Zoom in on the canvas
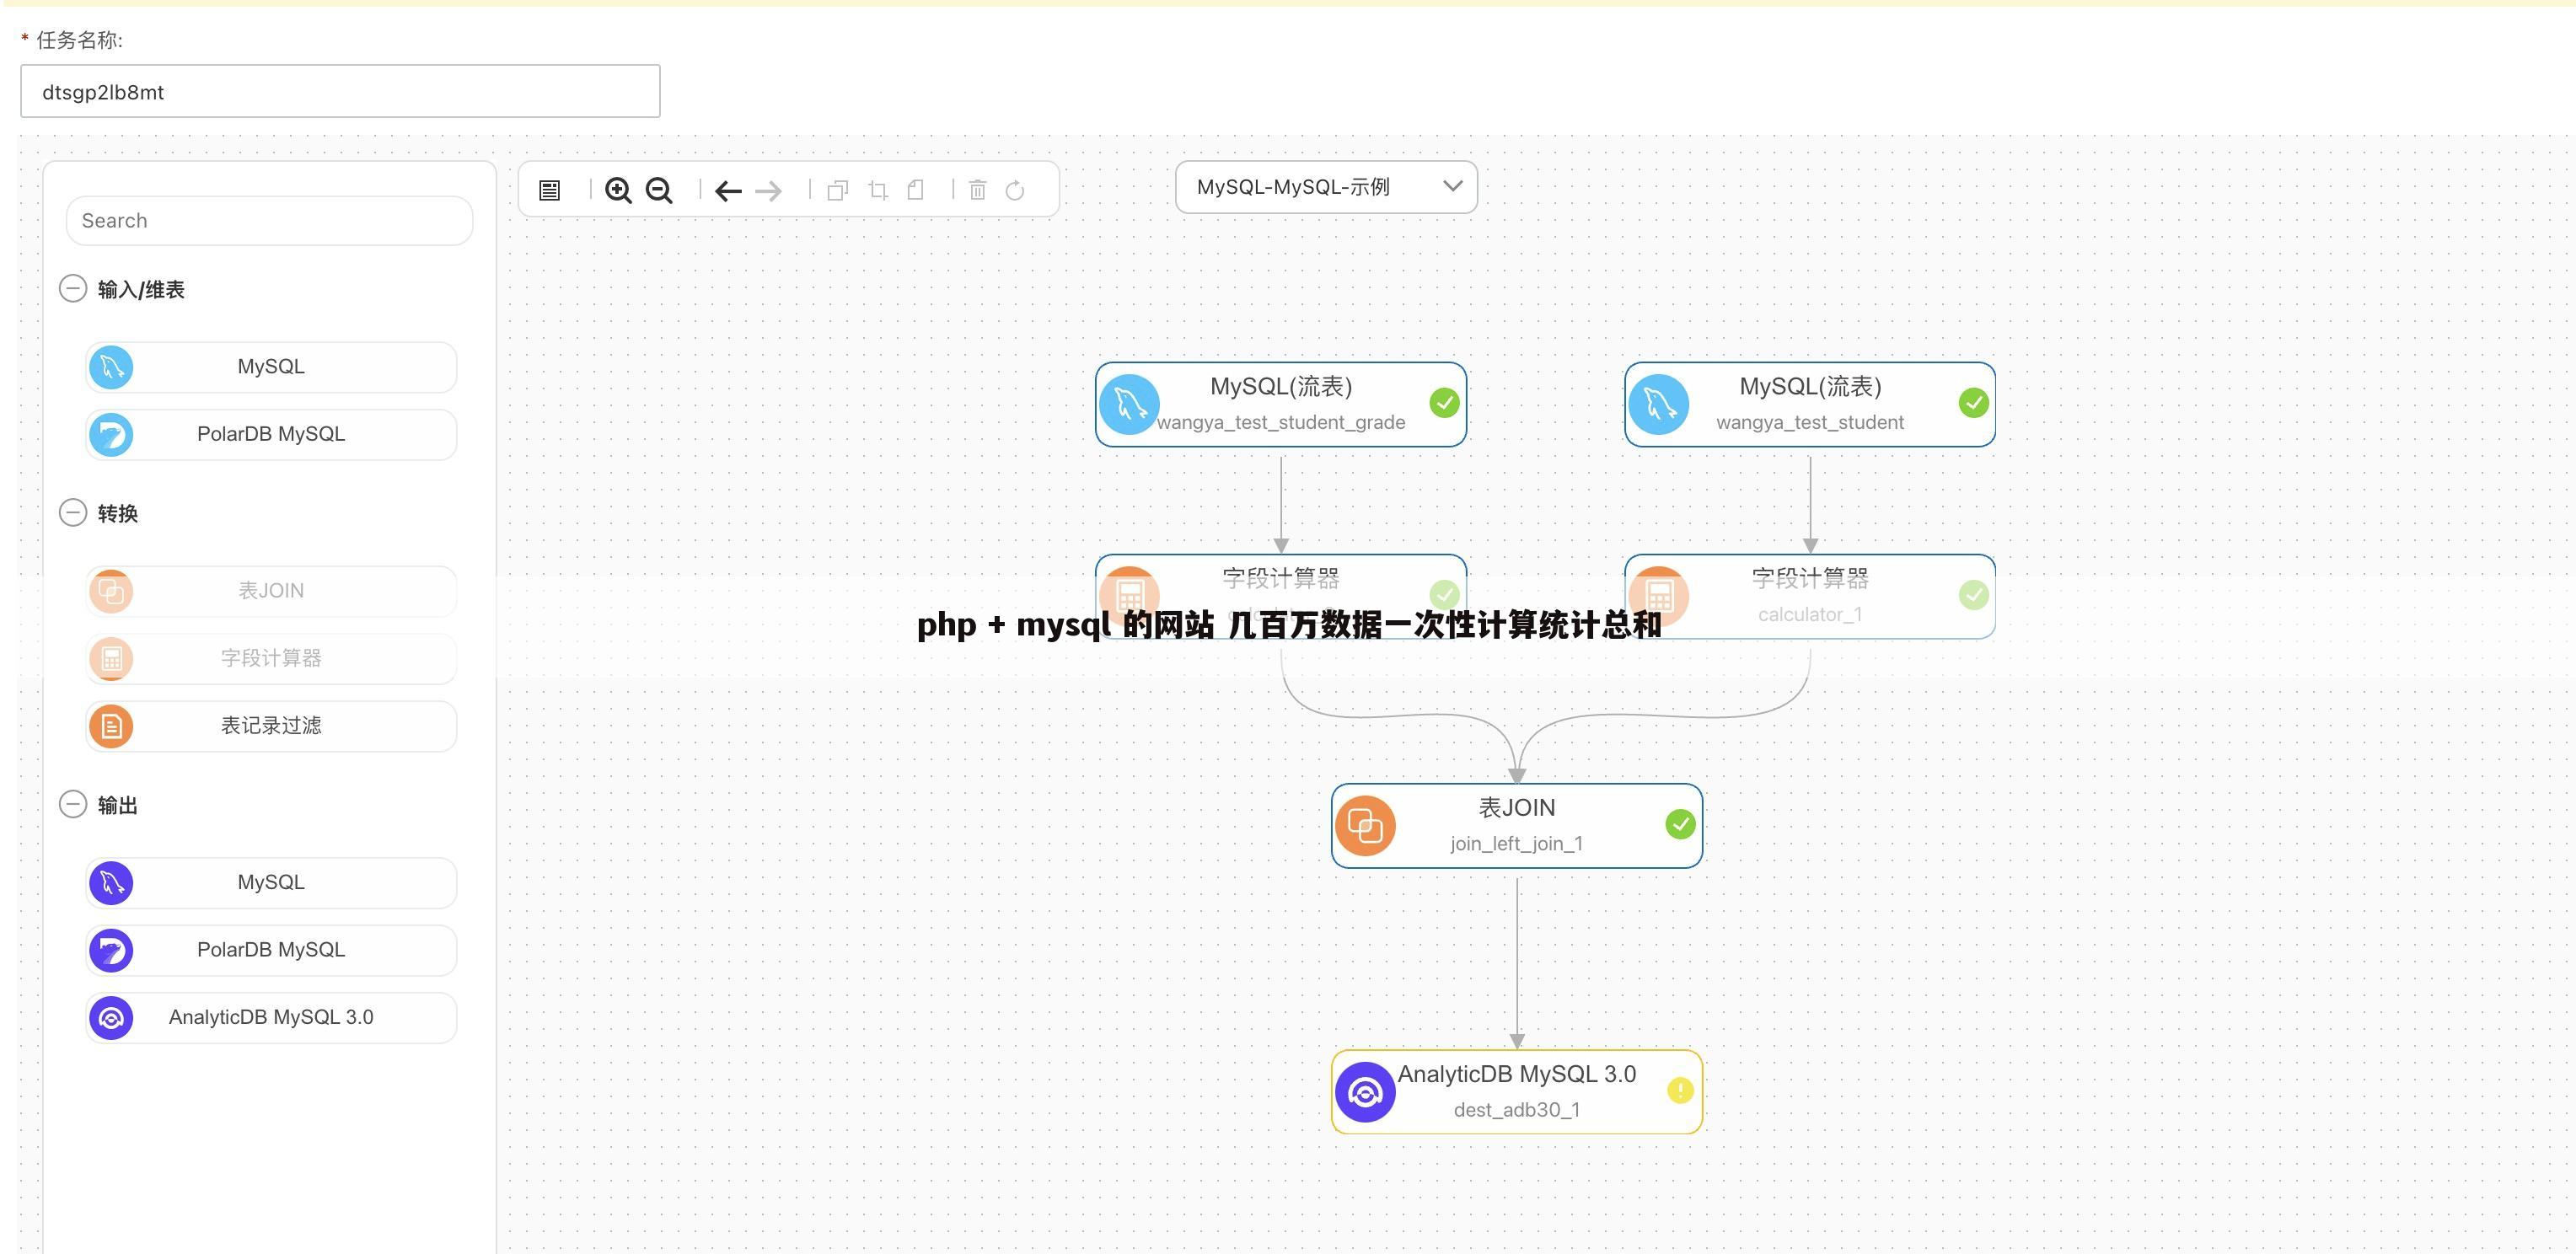2576x1254 pixels. (x=618, y=190)
